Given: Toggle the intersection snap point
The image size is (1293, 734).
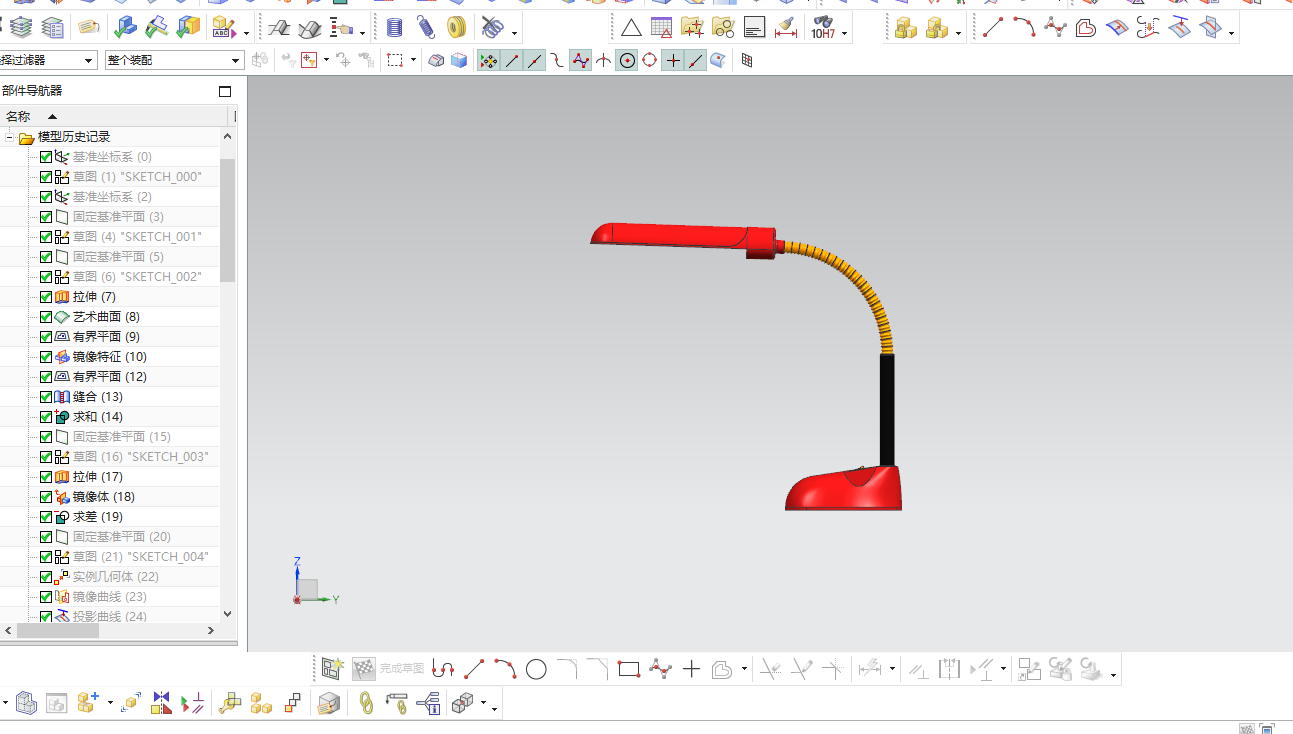Looking at the screenshot, I should [604, 61].
